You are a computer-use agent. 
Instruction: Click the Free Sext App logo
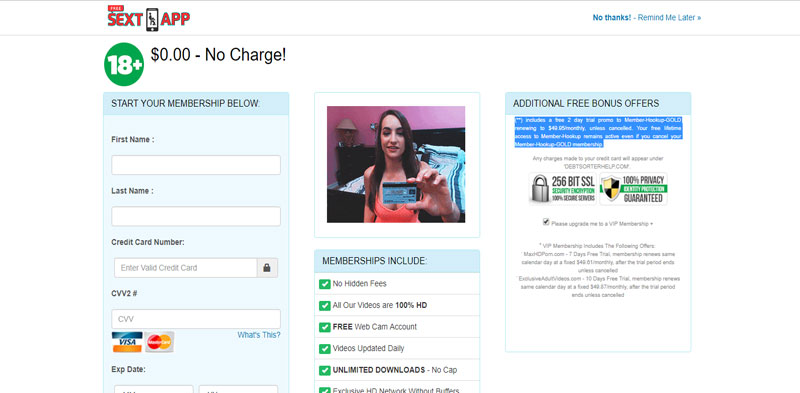[x=148, y=18]
